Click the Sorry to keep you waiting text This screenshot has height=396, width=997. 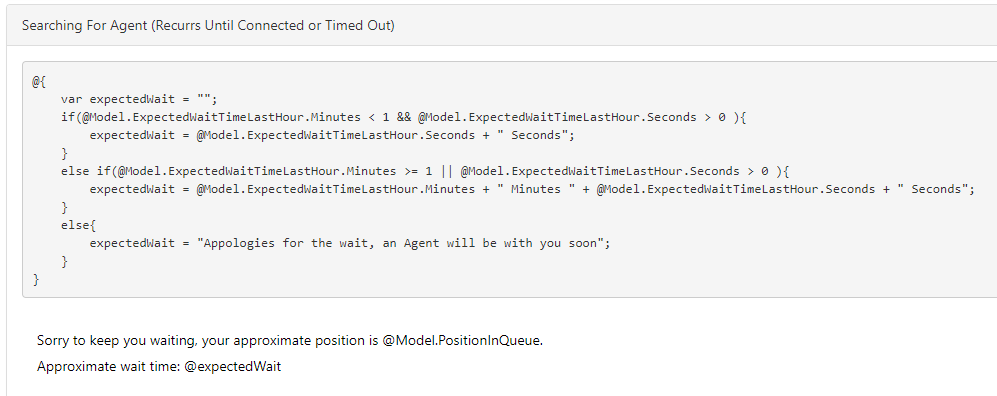point(116,341)
